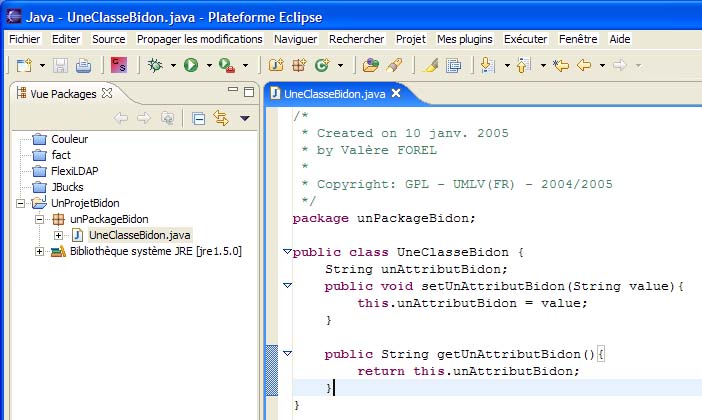
Task: Close the UneClasseBidon.java editor tab
Action: click(x=395, y=93)
